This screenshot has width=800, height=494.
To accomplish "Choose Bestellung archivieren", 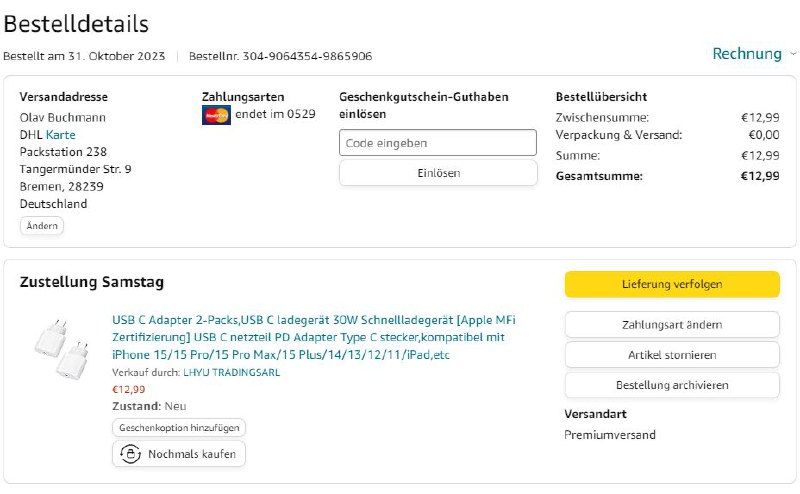I will 672,384.
